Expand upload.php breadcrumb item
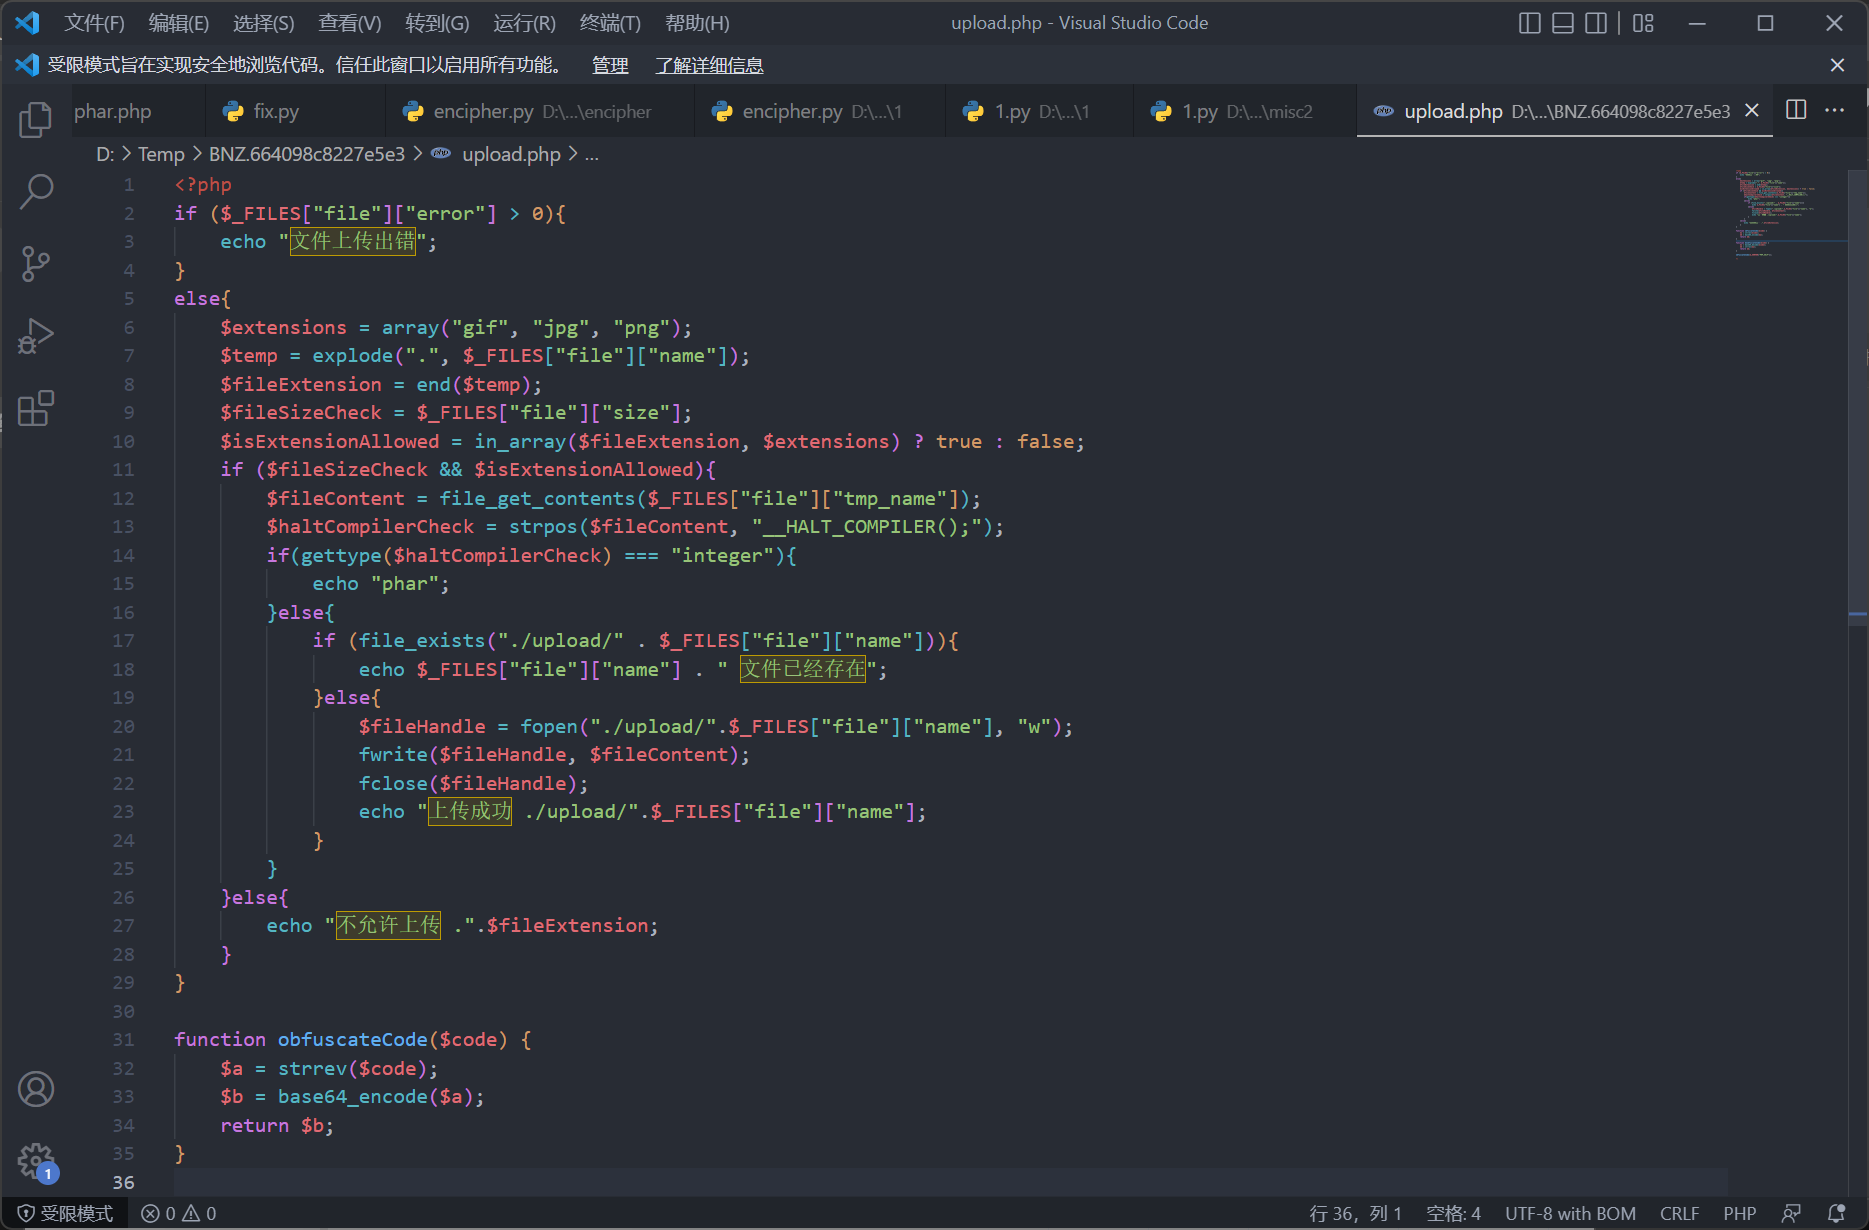Viewport: 1869px width, 1230px height. point(511,154)
